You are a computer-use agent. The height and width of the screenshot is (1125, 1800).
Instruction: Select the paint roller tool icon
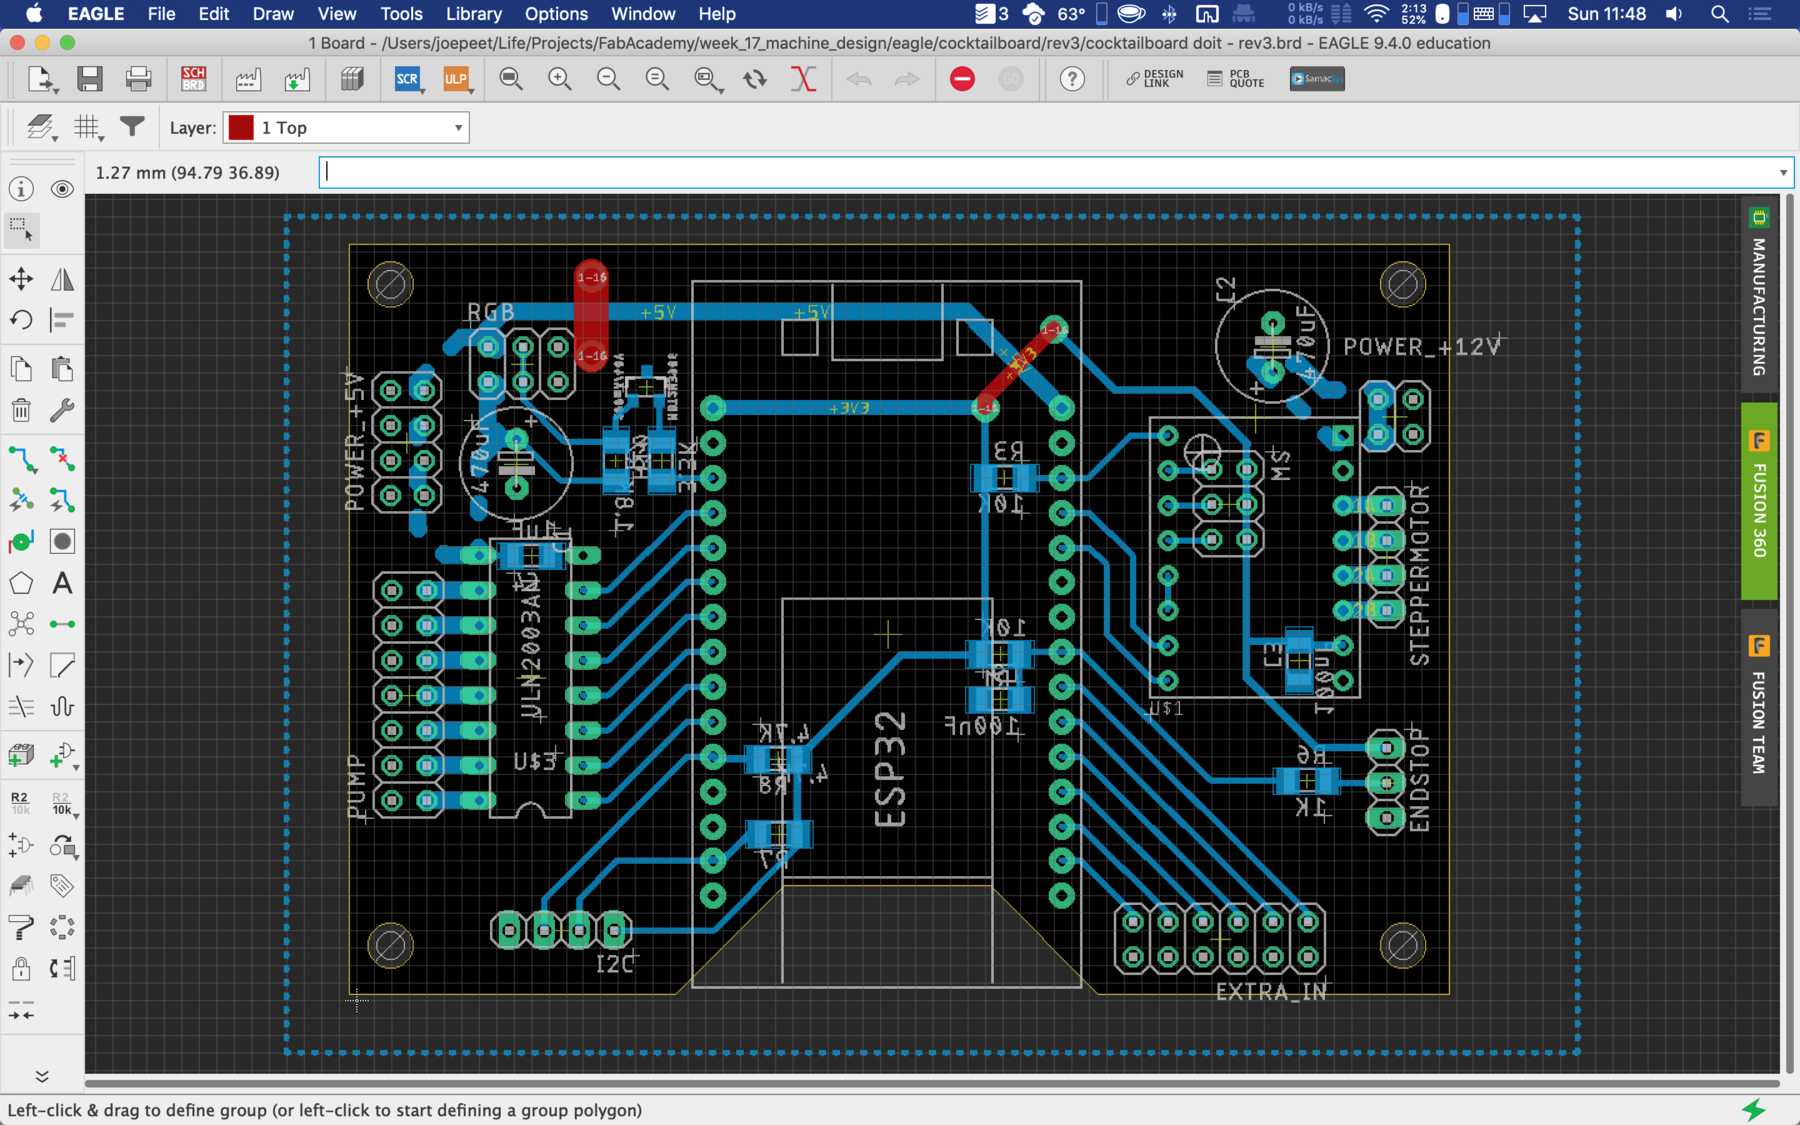pyautogui.click(x=21, y=927)
